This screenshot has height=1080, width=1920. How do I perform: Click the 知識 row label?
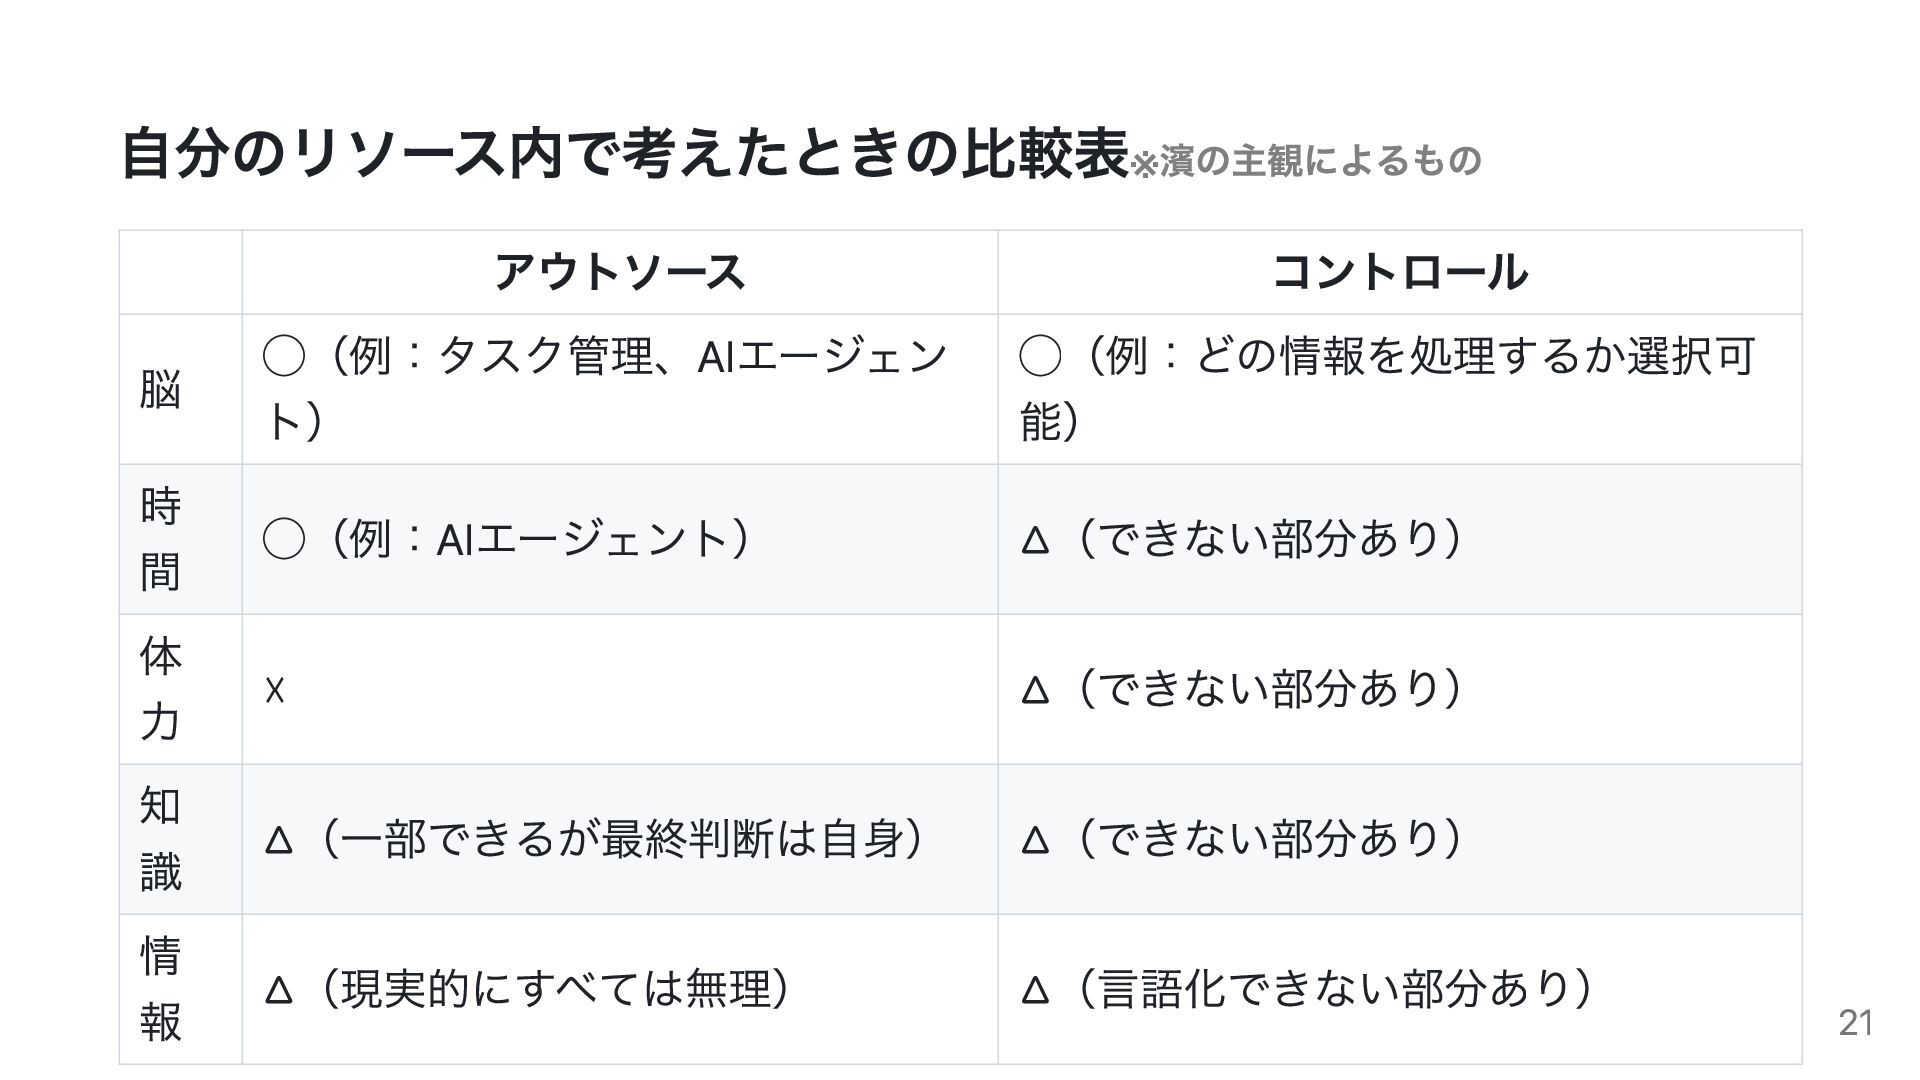(160, 839)
